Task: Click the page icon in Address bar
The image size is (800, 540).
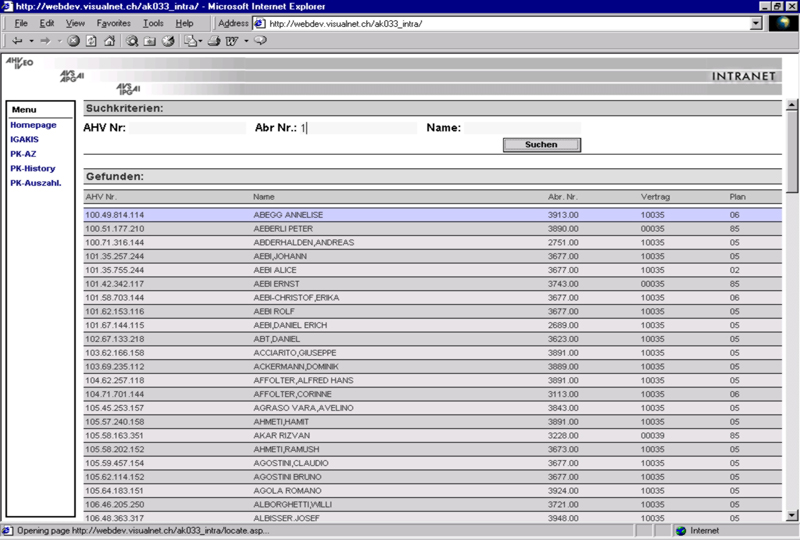Action: (259, 23)
